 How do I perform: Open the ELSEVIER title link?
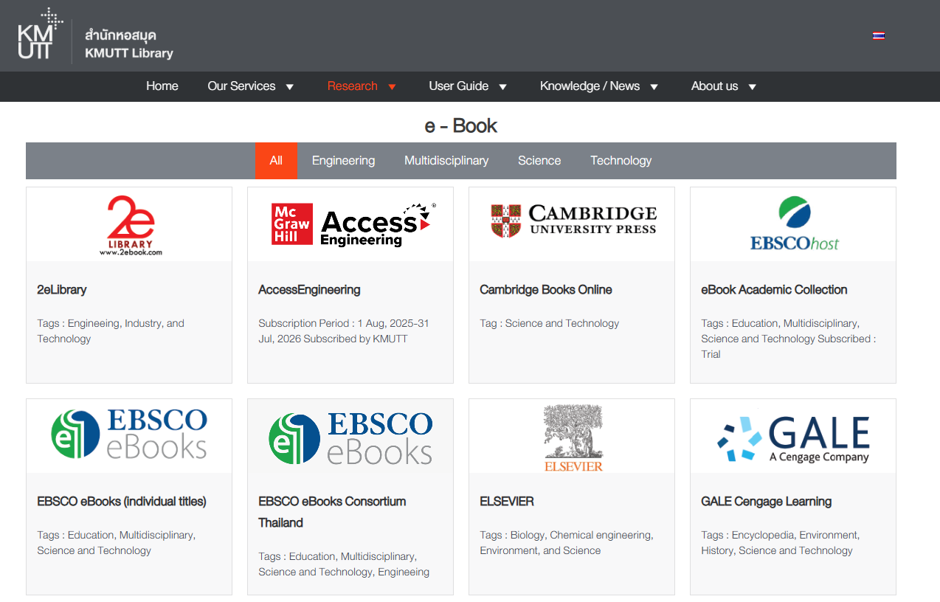(507, 501)
